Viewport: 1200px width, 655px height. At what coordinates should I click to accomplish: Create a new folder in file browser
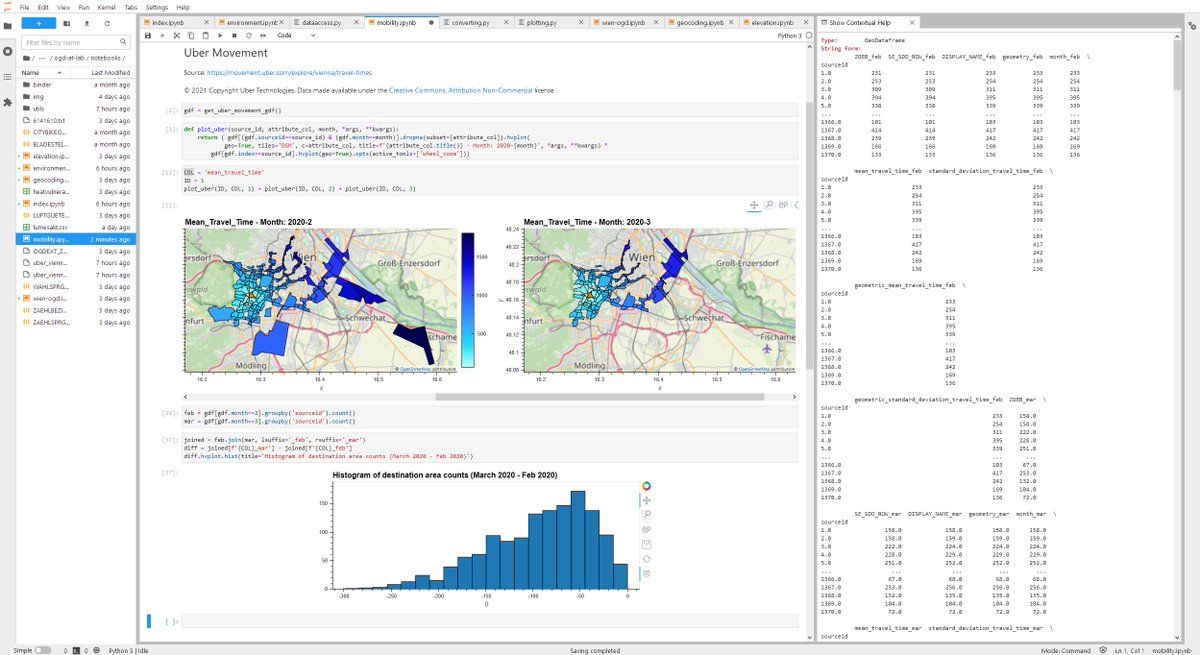pos(67,22)
